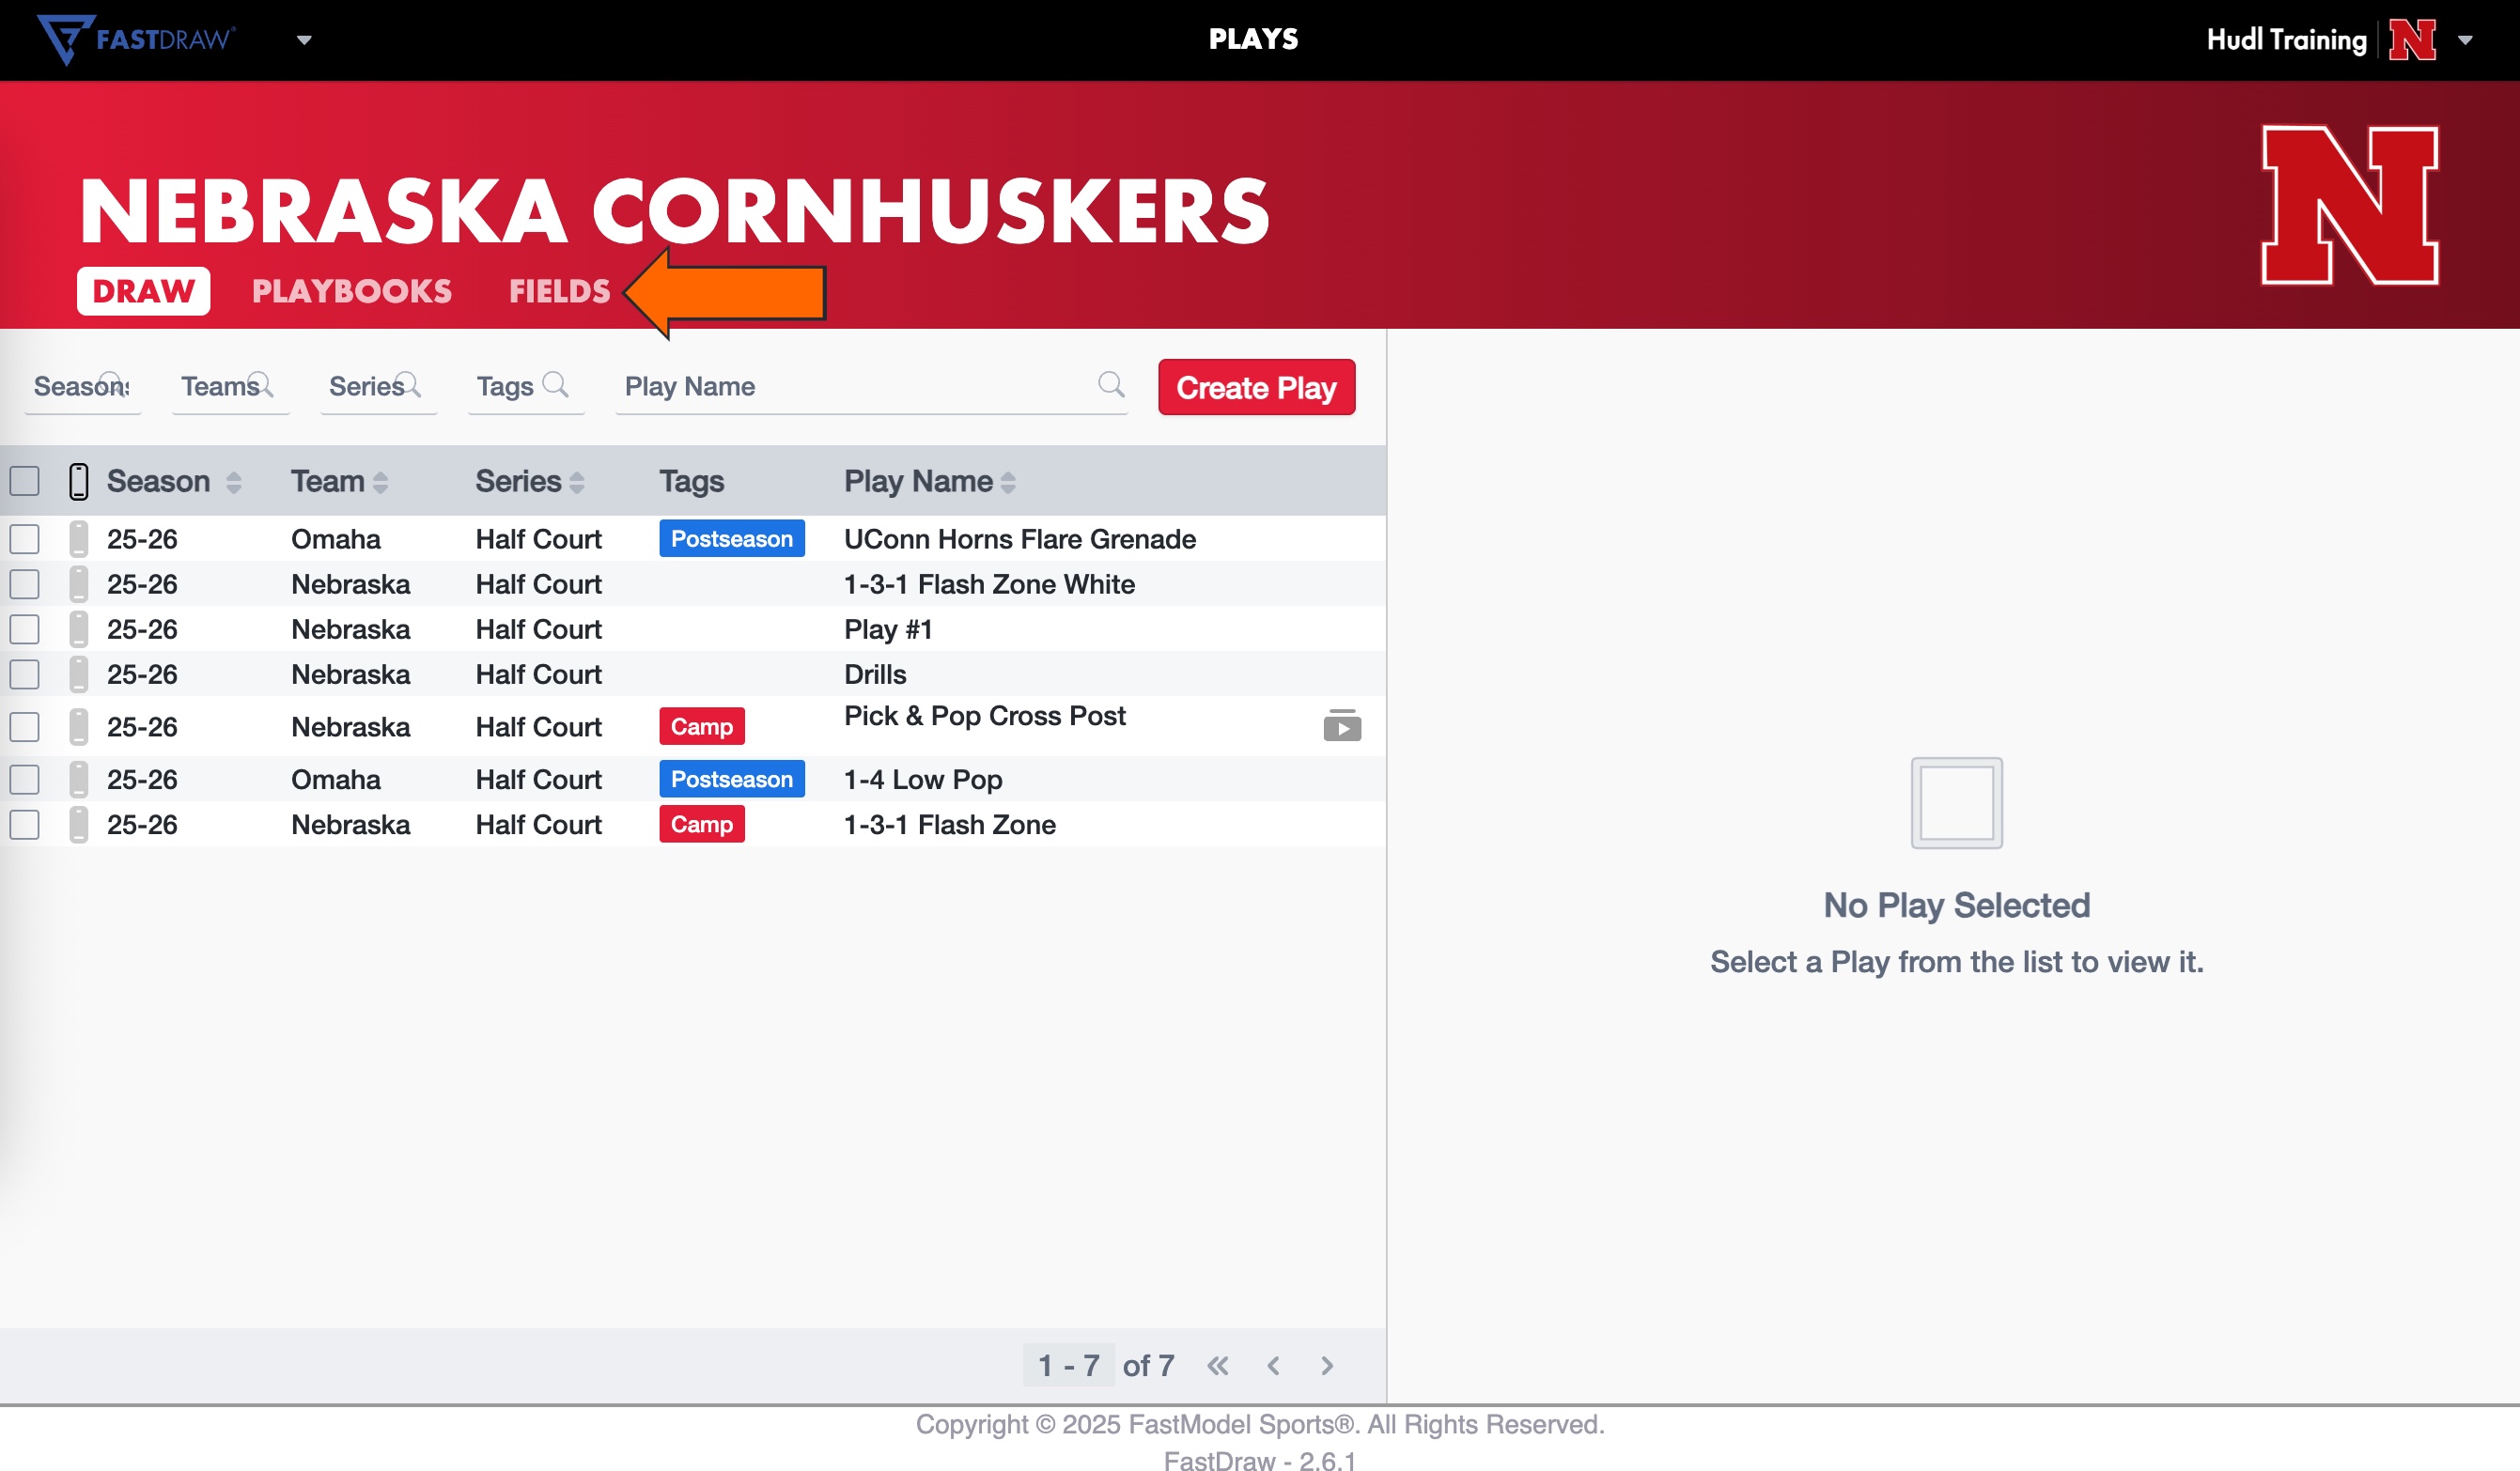The width and height of the screenshot is (2520, 1471).
Task: Click the large Nebraska N logo in banner
Action: [2350, 205]
